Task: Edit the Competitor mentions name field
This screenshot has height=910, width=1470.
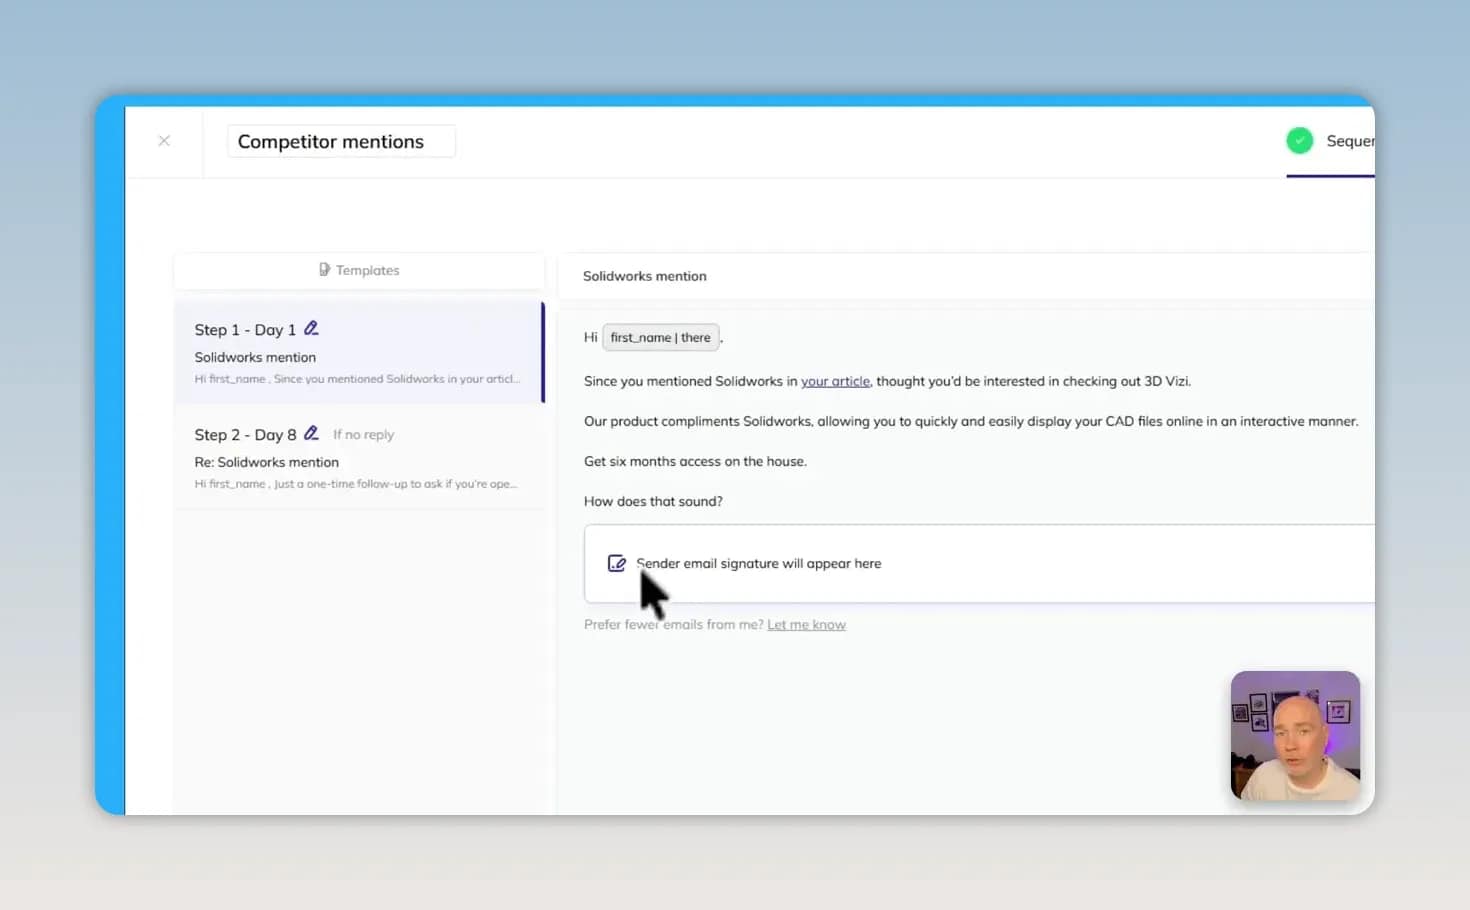Action: [x=341, y=141]
